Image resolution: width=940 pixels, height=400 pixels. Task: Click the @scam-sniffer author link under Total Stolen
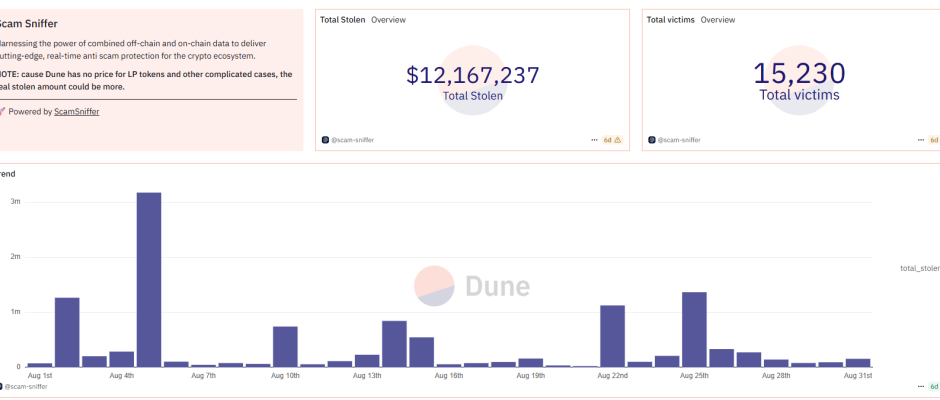[353, 140]
